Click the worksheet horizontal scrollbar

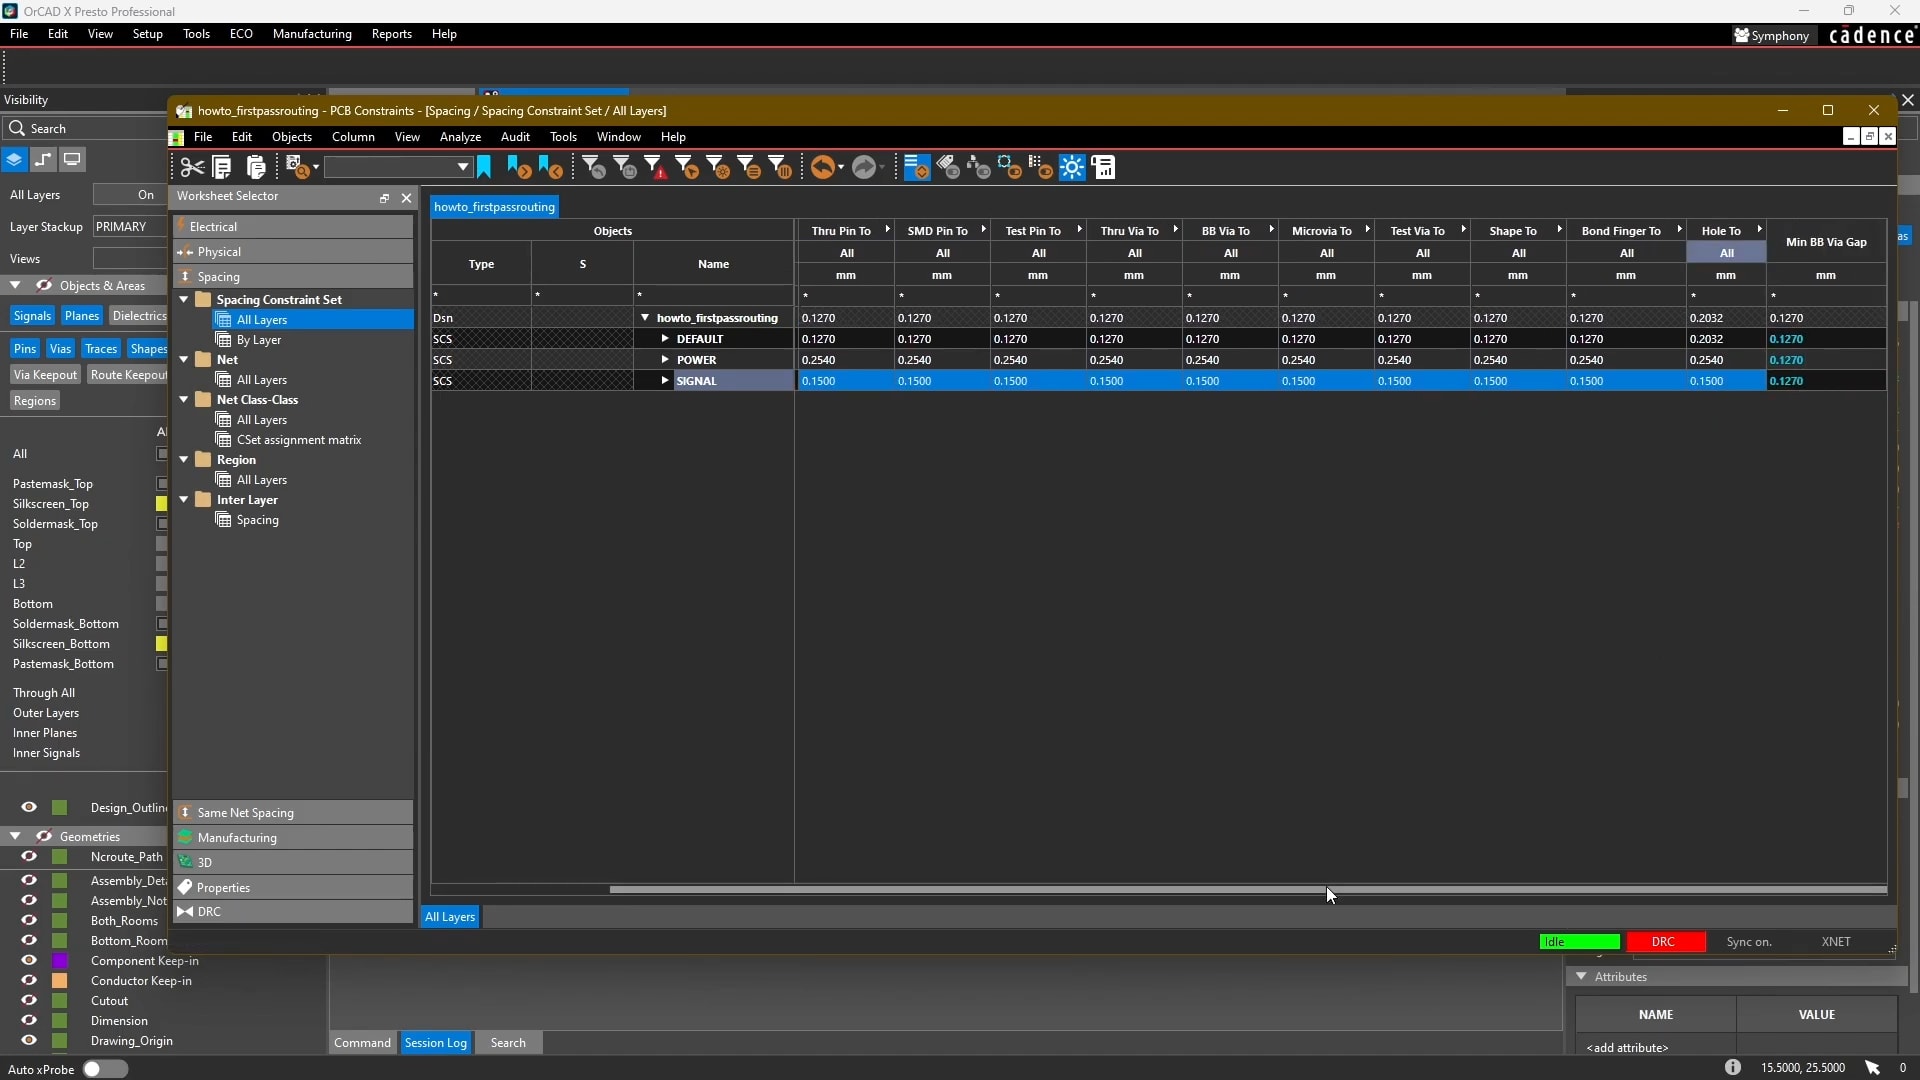pos(1248,889)
